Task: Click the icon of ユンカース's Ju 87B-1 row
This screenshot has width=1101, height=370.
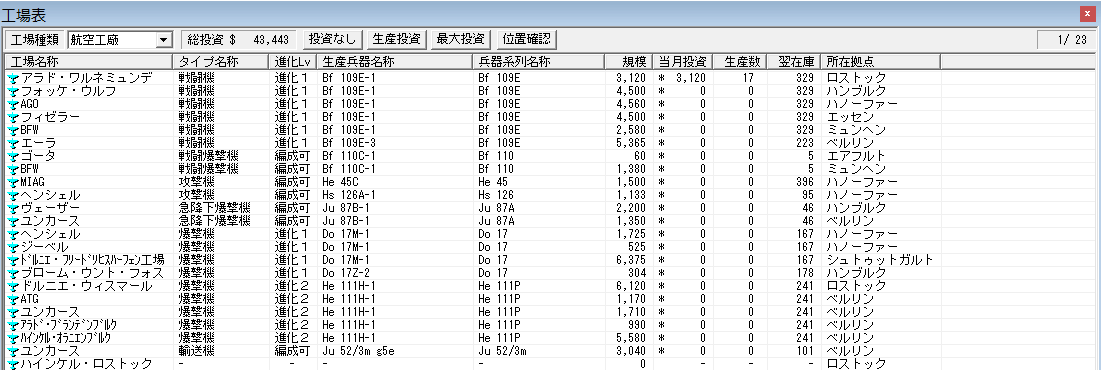Action: (13, 221)
